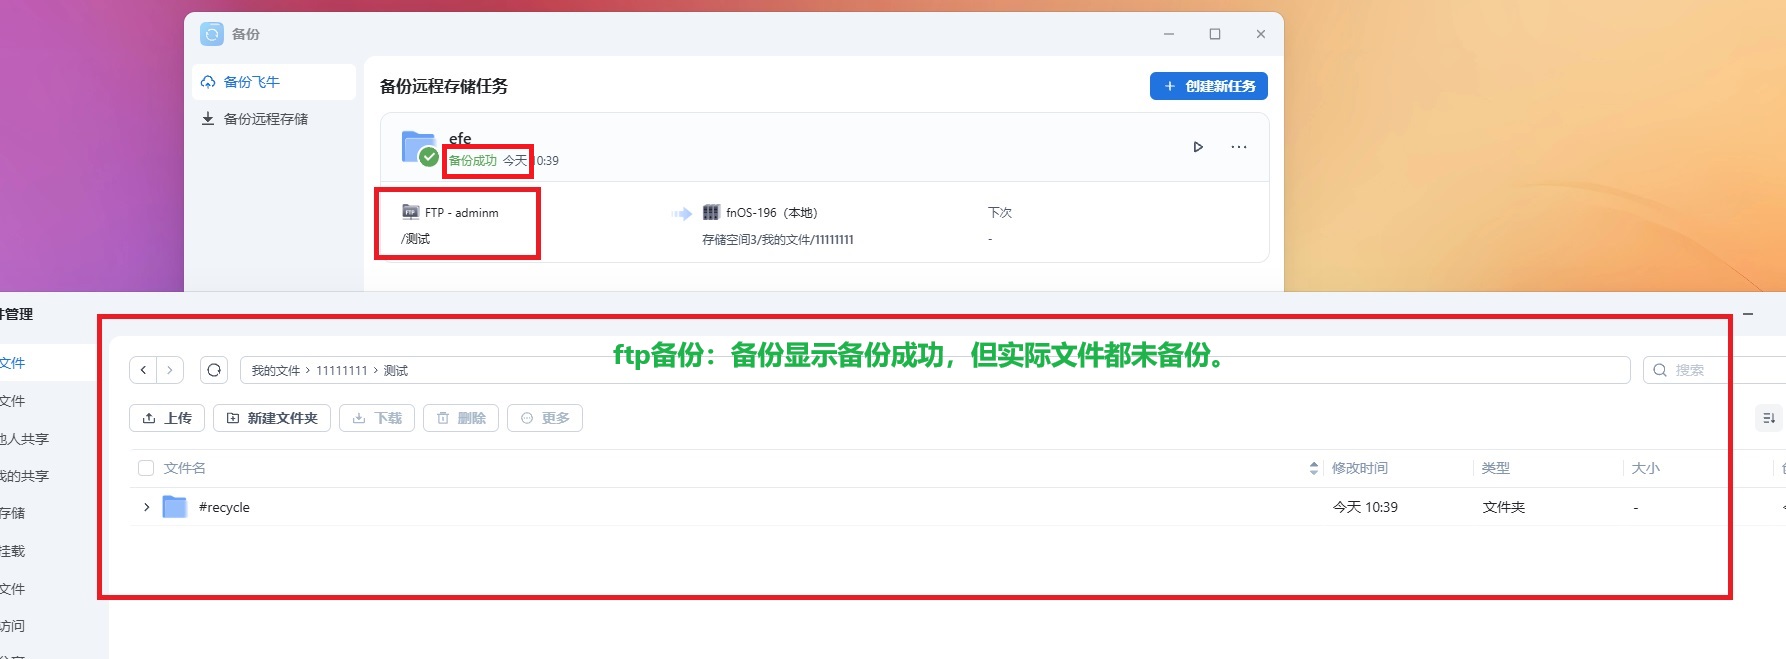Viewport: 1786px width, 659px height.
Task: Click the 备份成功 status text
Action: [472, 160]
